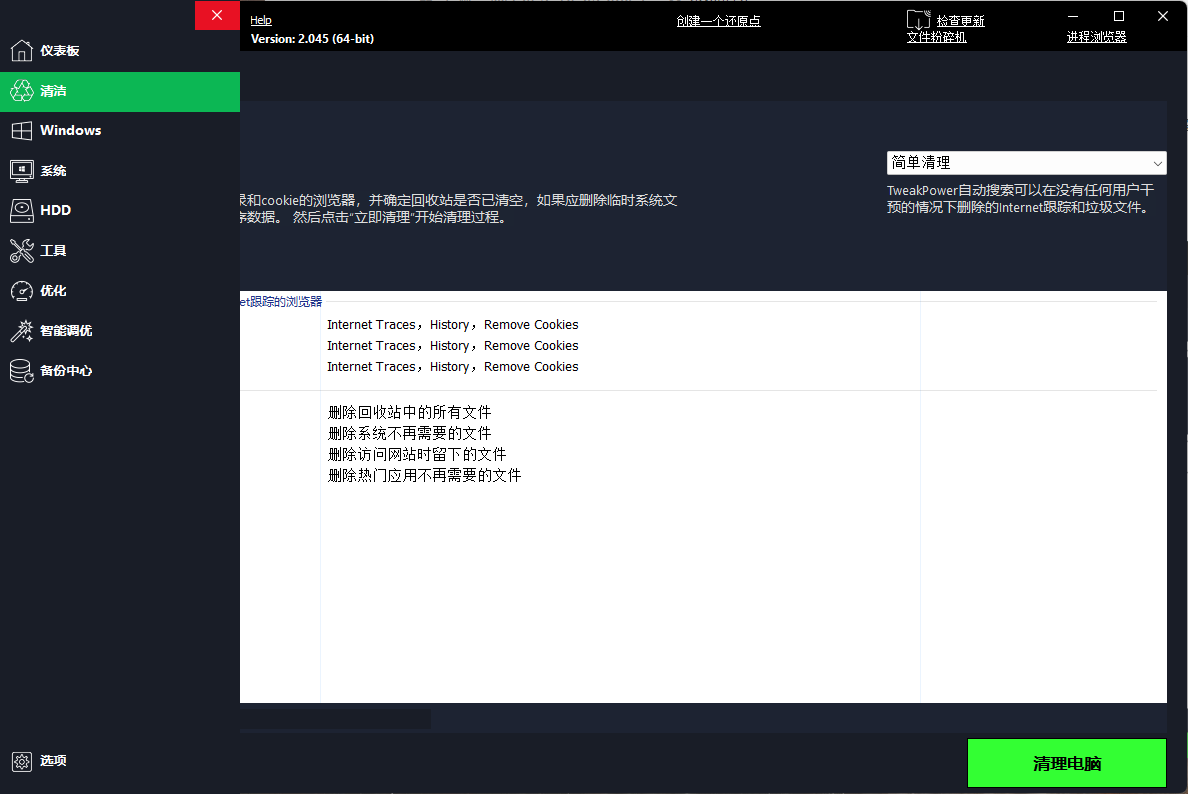Select the first Internet Traces row
The height and width of the screenshot is (794, 1188).
click(452, 324)
